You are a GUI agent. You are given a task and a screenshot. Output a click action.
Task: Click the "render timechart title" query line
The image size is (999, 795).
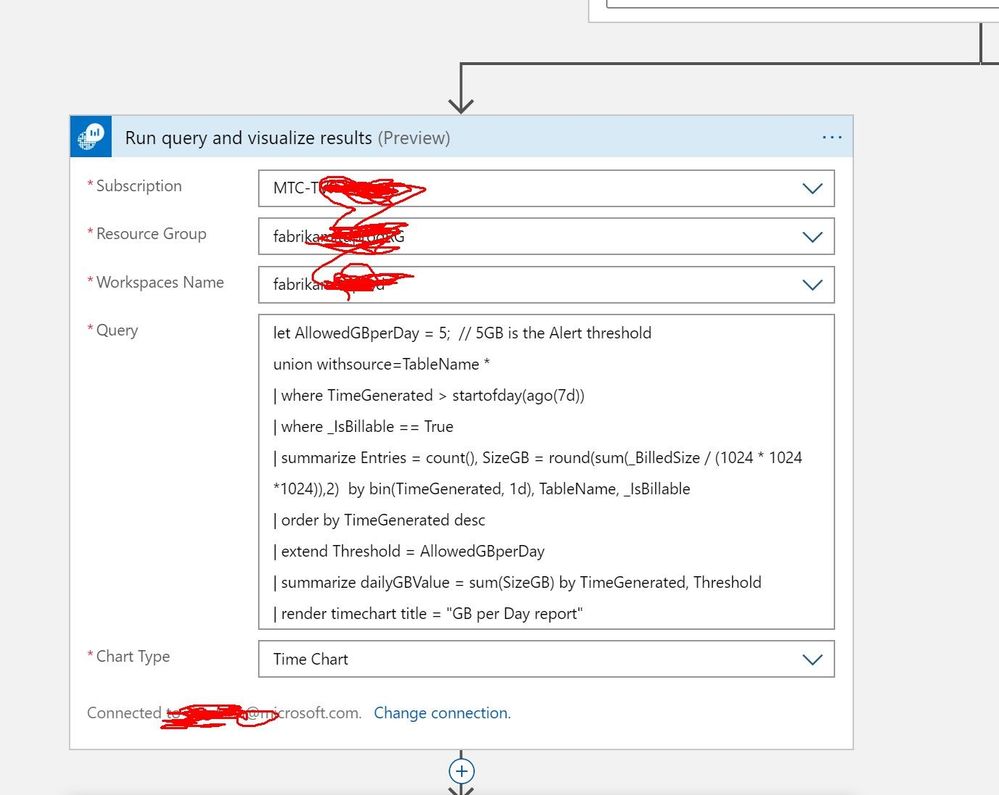pos(428,614)
